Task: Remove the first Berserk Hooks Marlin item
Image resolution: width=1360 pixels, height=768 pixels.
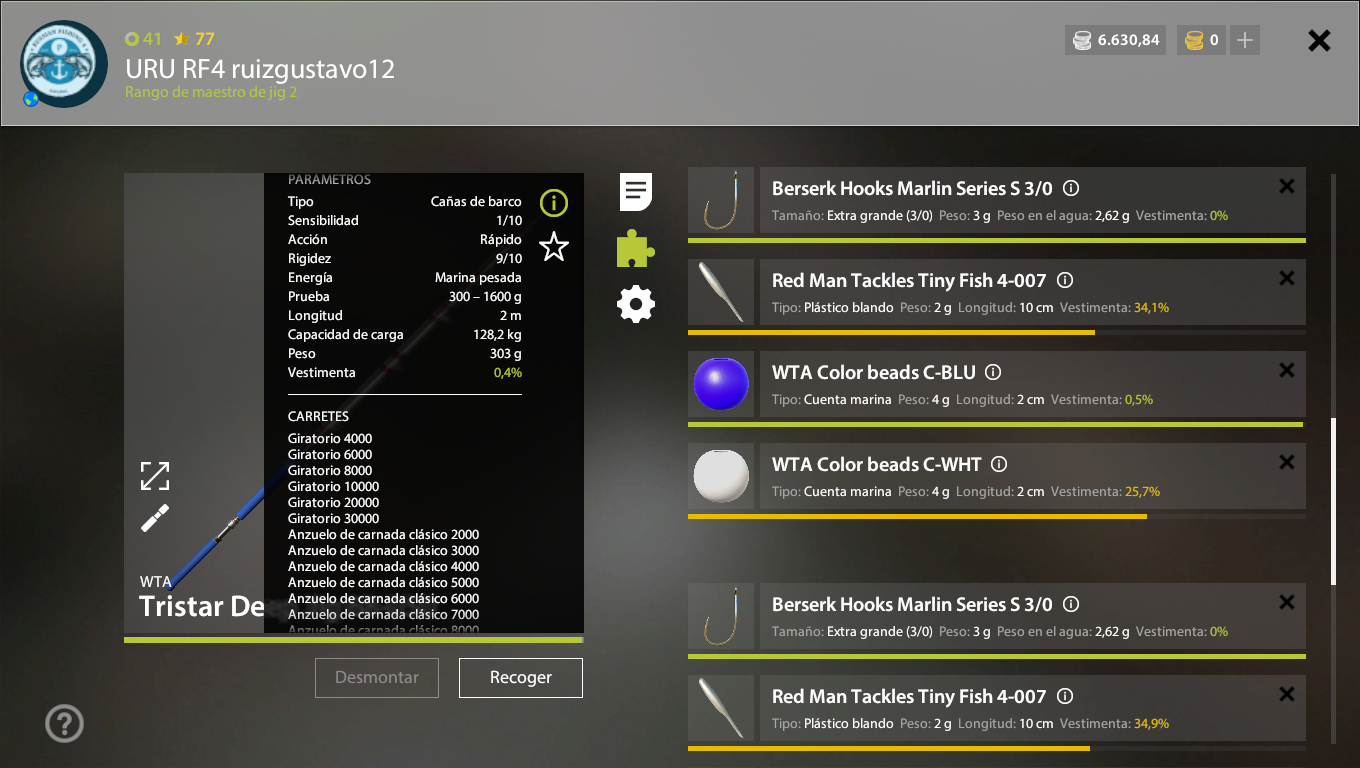Action: [x=1287, y=186]
